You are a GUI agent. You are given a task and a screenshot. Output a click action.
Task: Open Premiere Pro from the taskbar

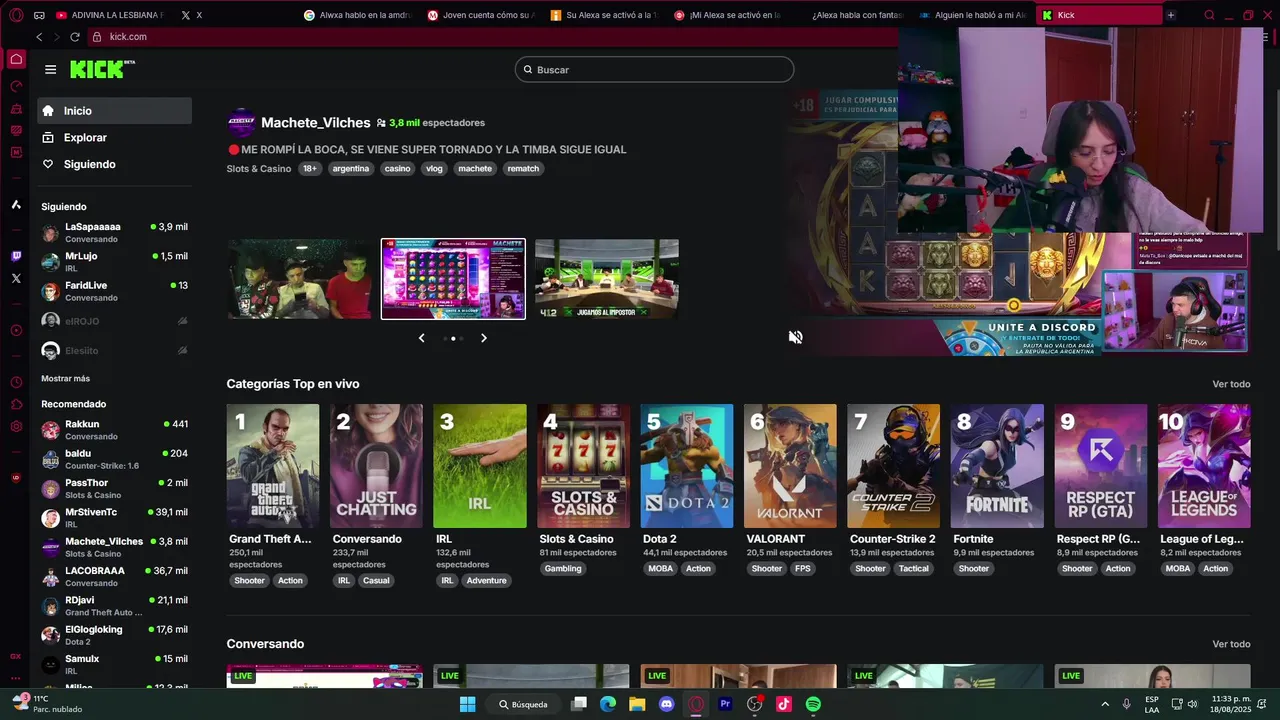tap(725, 704)
